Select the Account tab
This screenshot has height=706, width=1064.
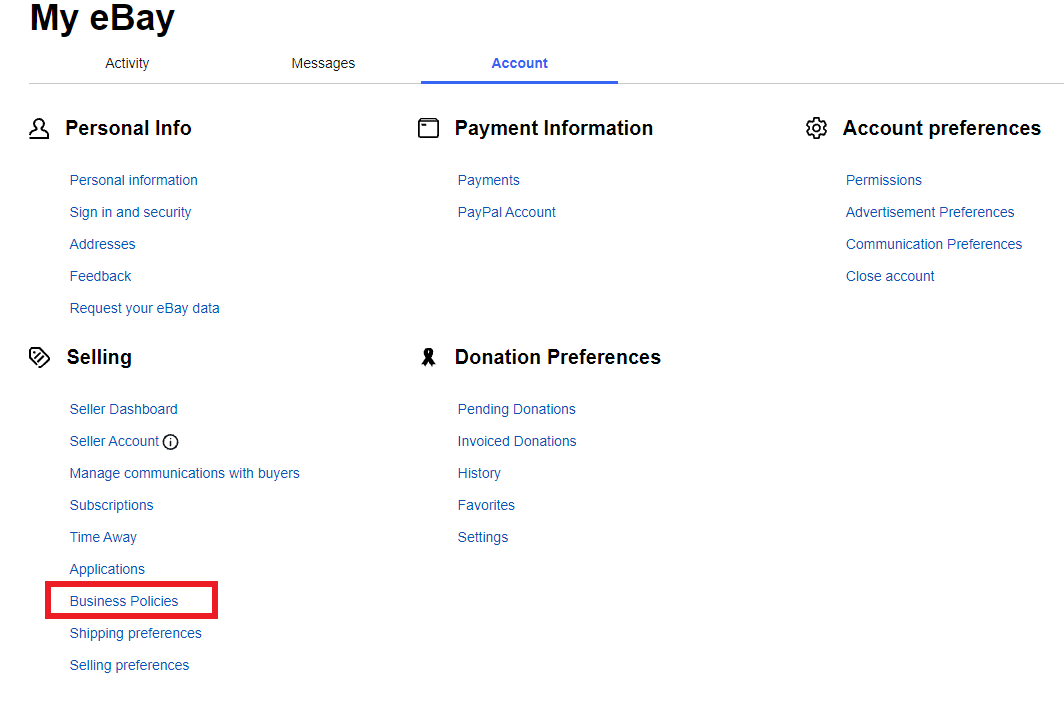tap(519, 63)
